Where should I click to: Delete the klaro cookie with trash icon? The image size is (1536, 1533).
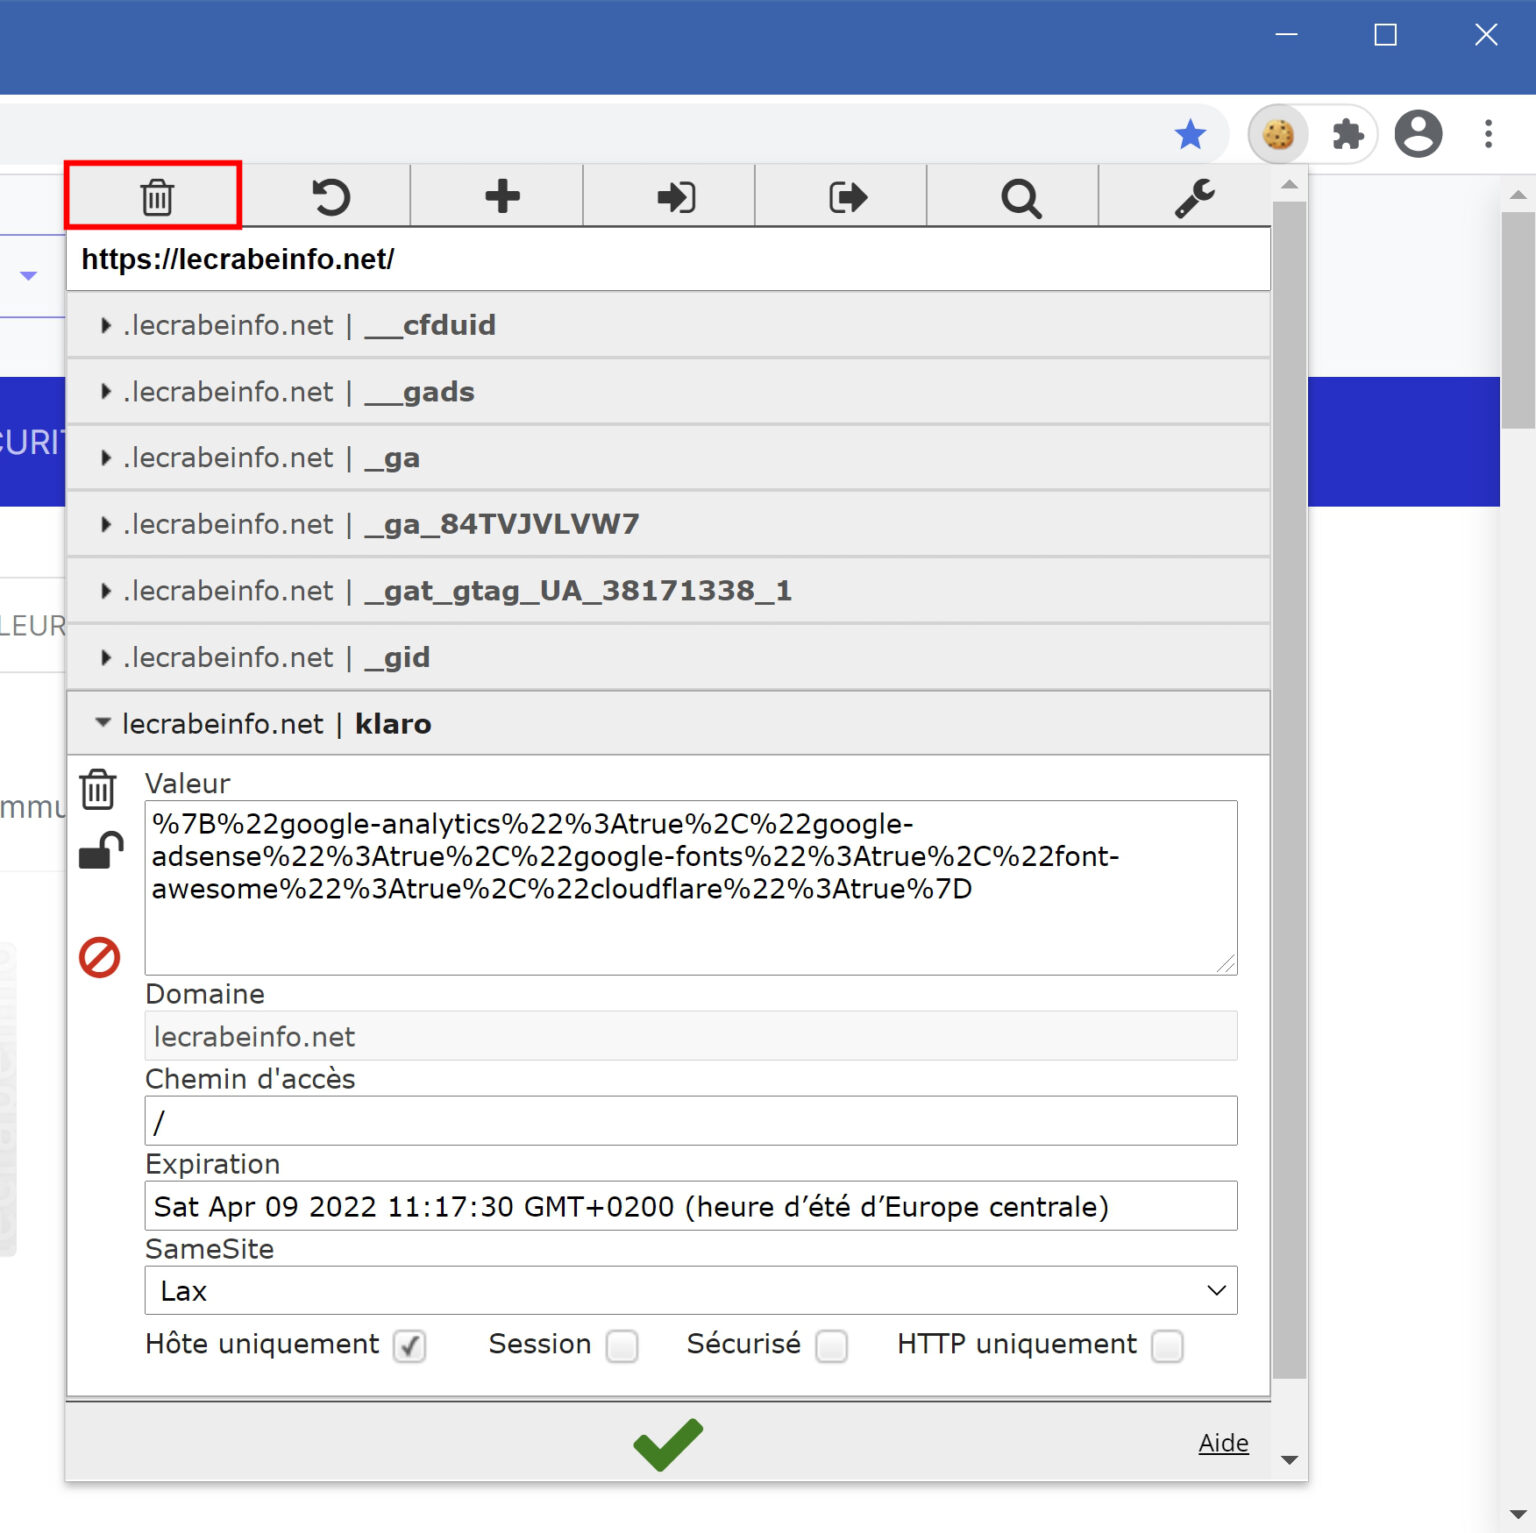[98, 788]
